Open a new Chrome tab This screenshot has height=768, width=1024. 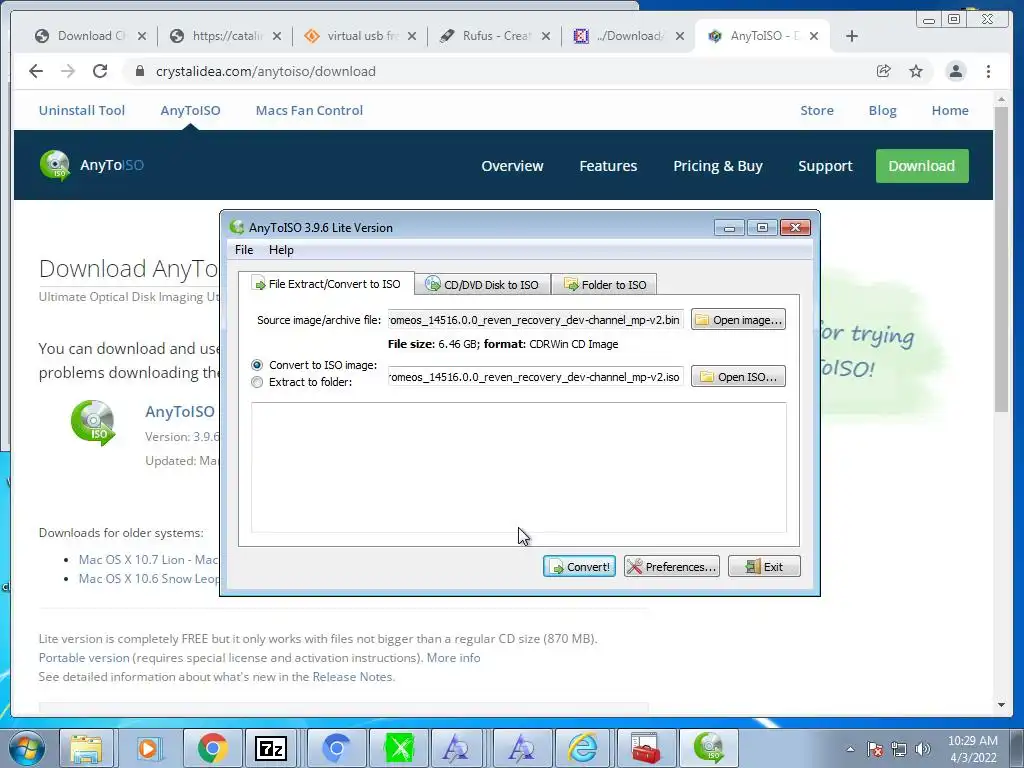pyautogui.click(x=852, y=36)
